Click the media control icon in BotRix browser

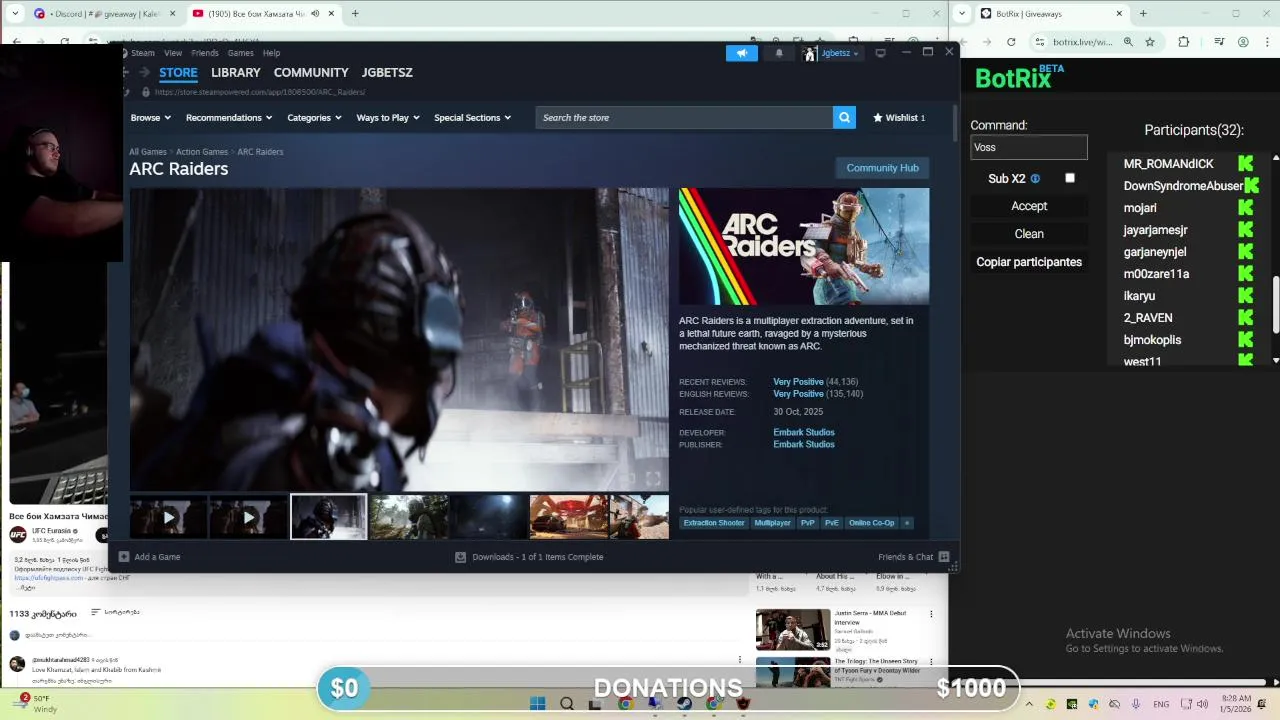pyautogui.click(x=1219, y=42)
